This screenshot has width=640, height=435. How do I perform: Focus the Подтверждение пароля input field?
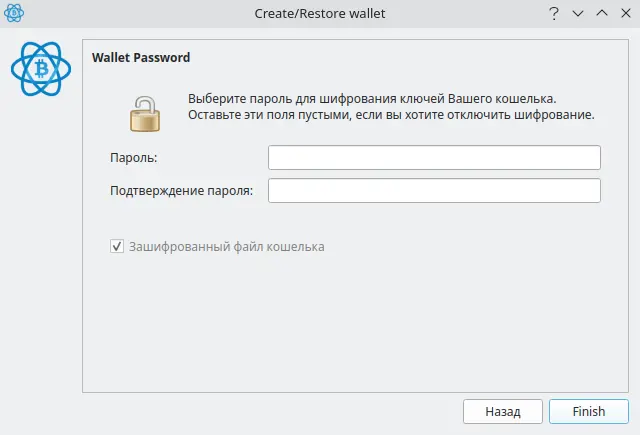pyautogui.click(x=434, y=191)
